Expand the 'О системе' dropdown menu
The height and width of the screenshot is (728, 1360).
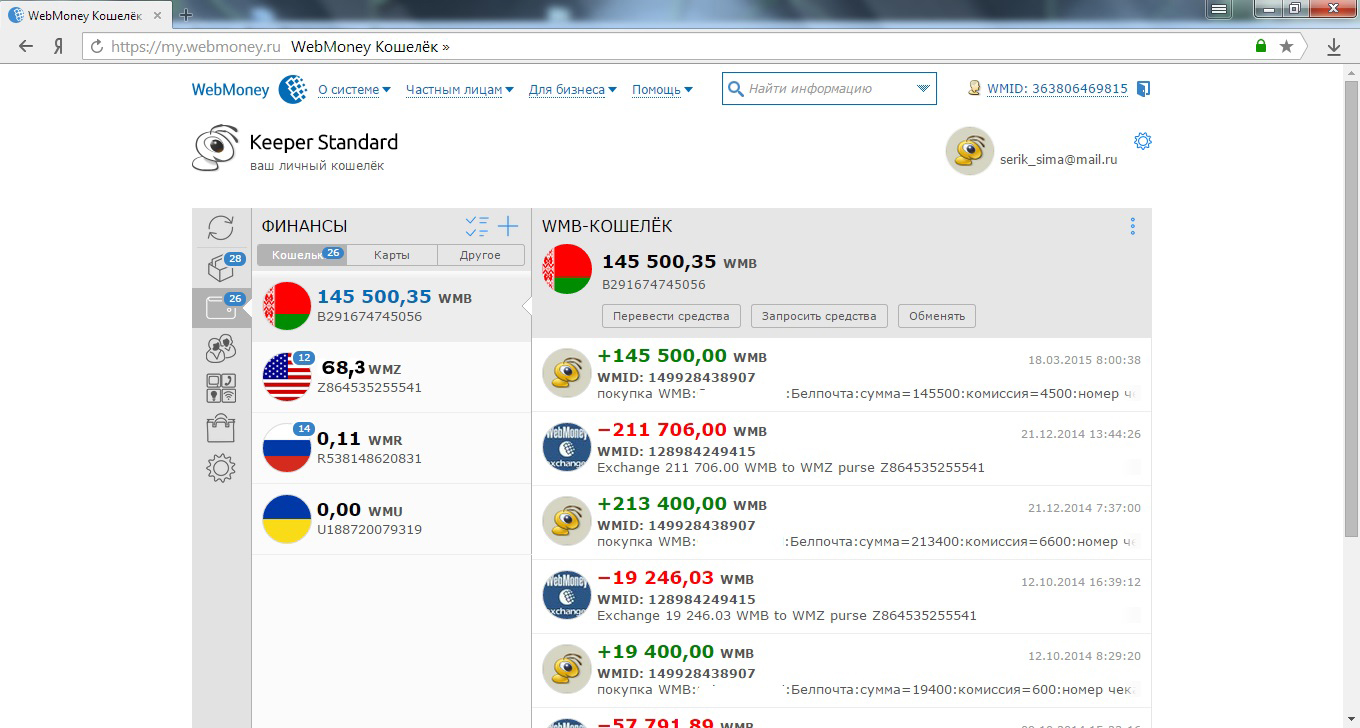(x=354, y=89)
